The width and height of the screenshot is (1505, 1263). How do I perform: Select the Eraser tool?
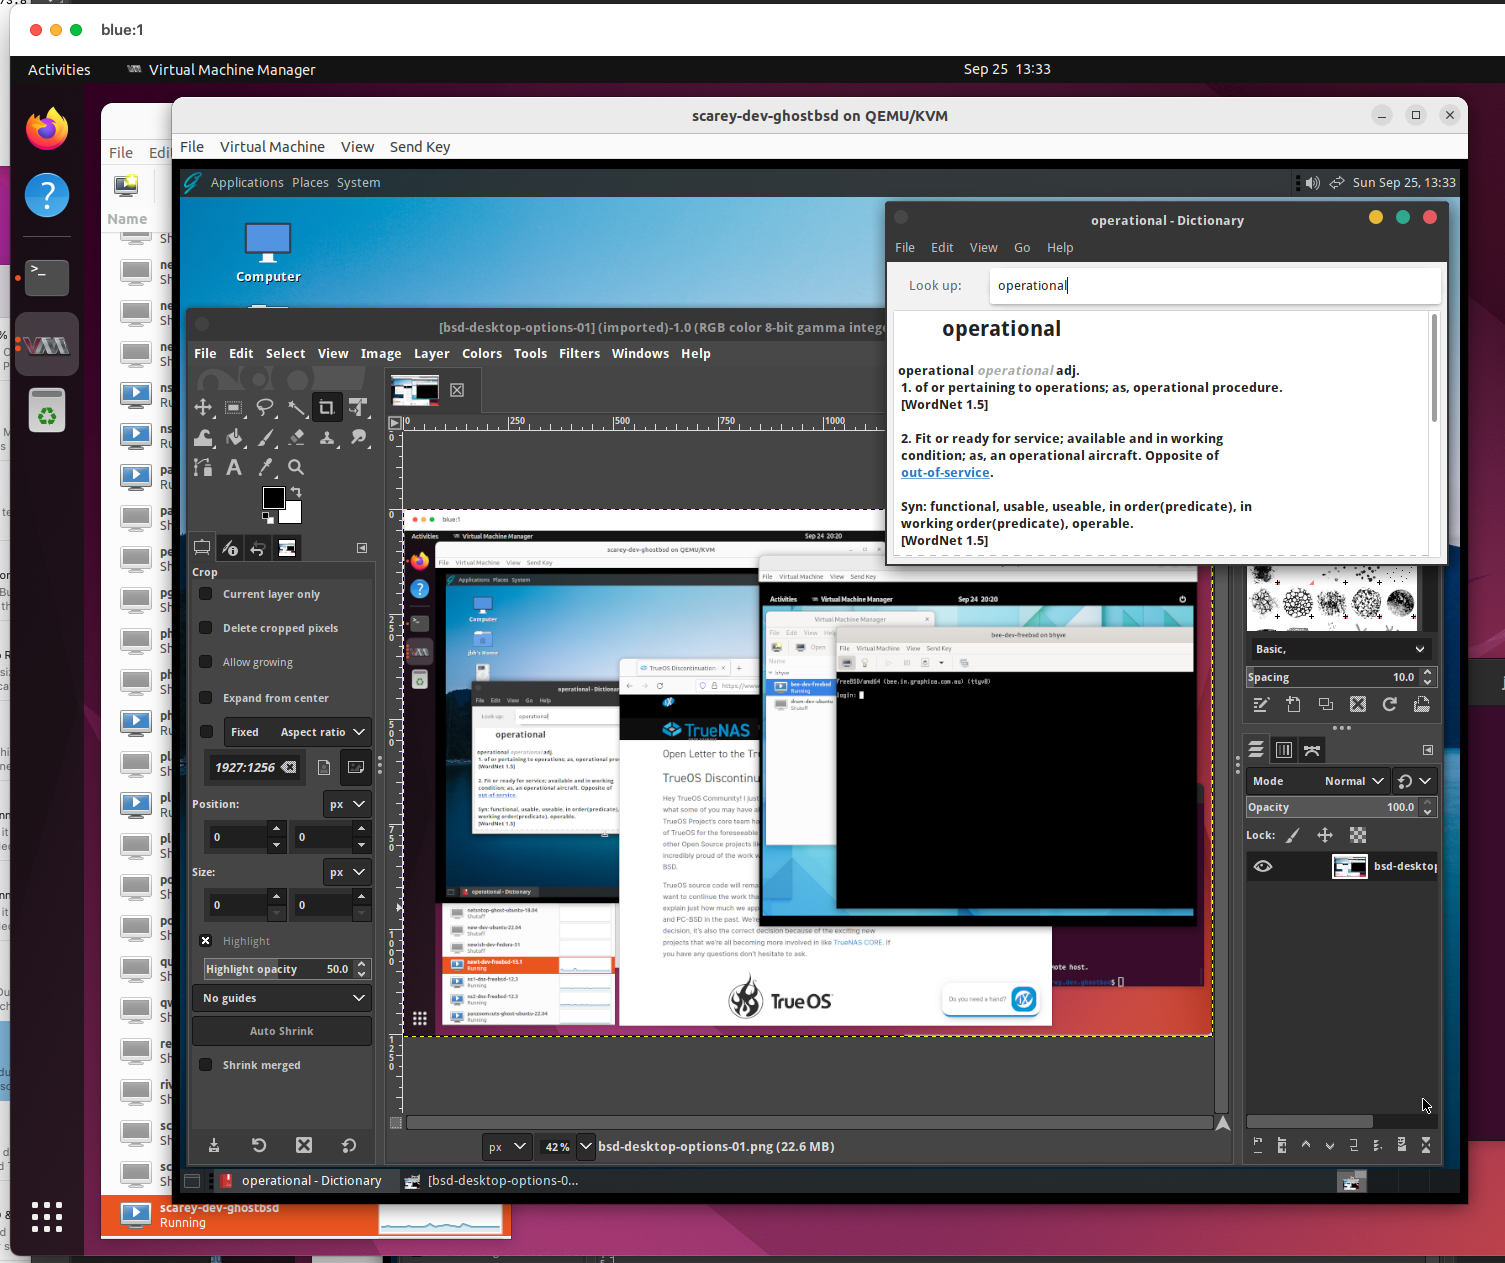pyautogui.click(x=296, y=438)
